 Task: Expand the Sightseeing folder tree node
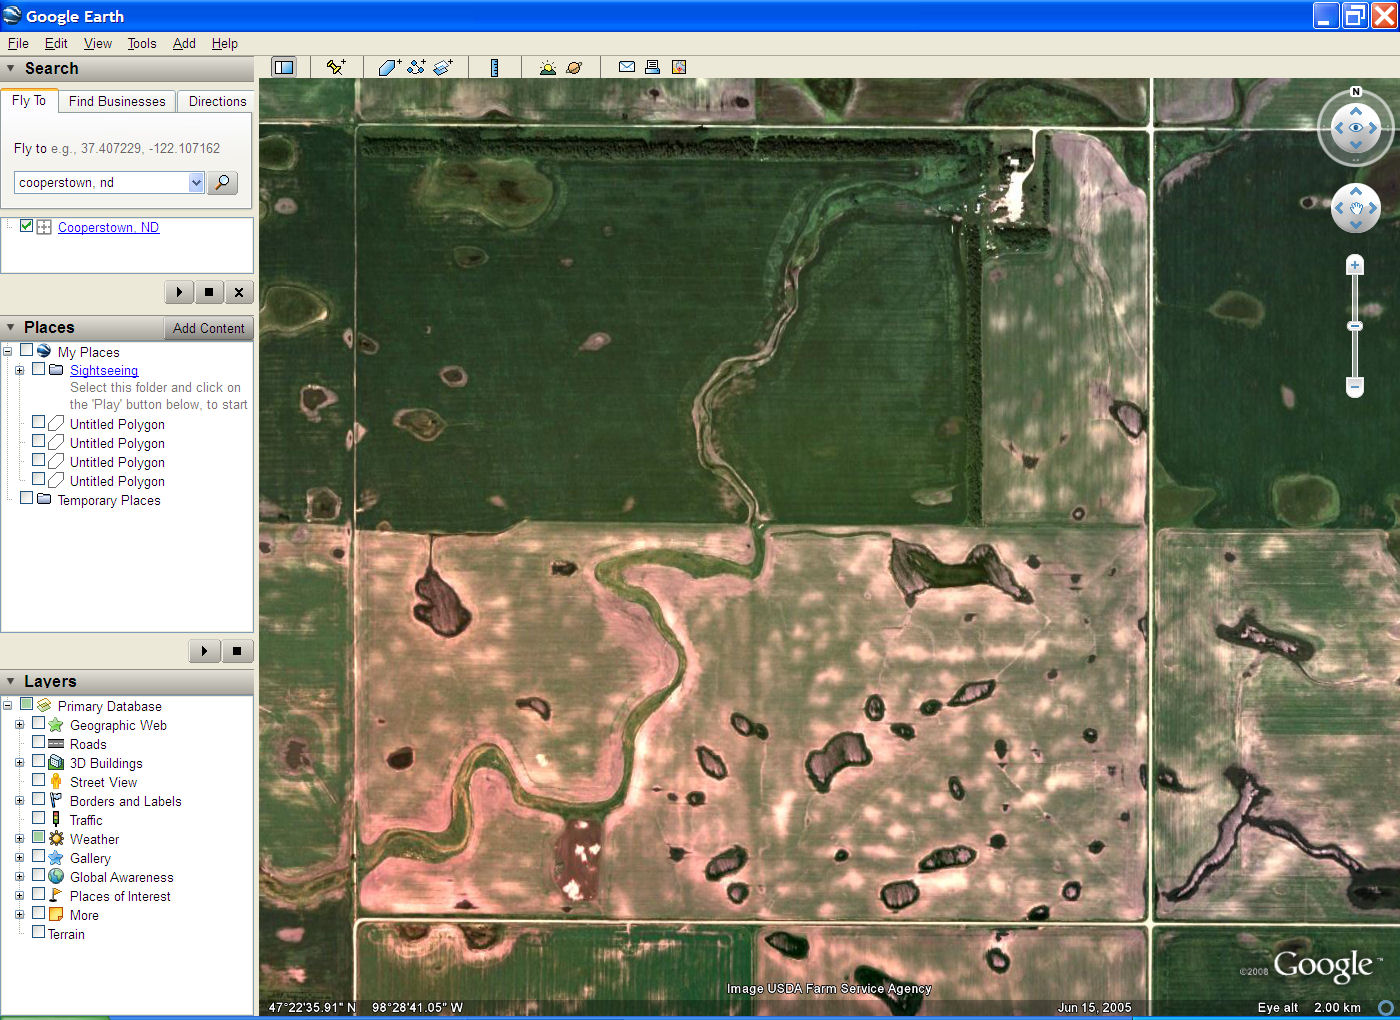[x=19, y=370]
